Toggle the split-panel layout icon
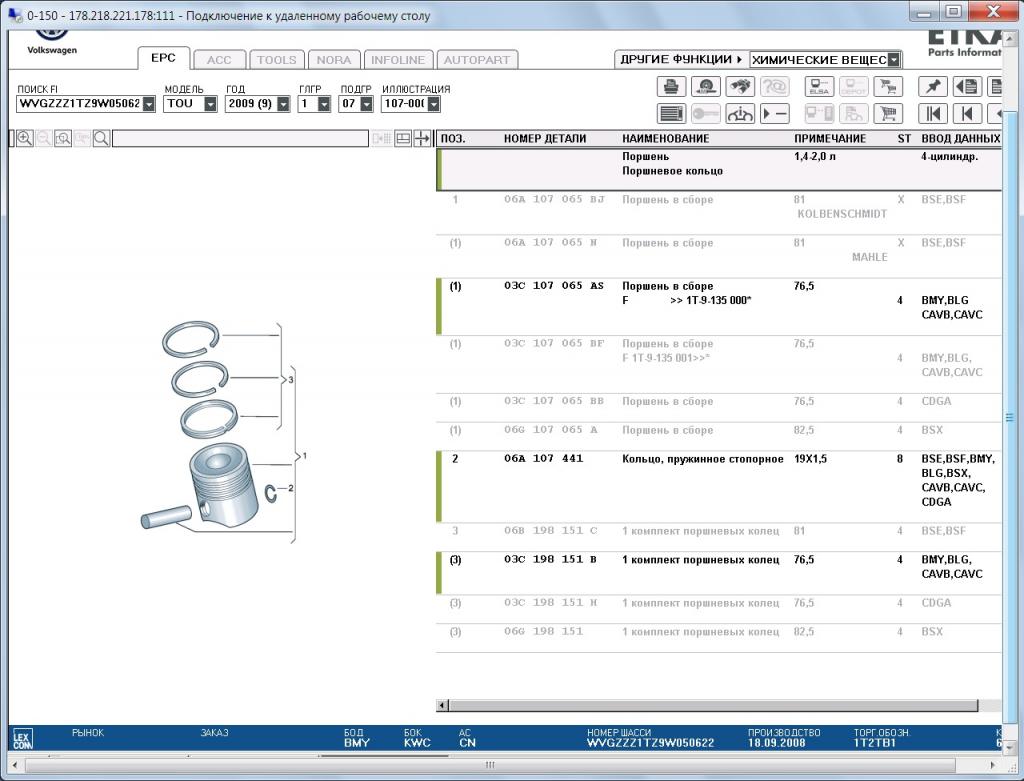1024x781 pixels. (403, 138)
